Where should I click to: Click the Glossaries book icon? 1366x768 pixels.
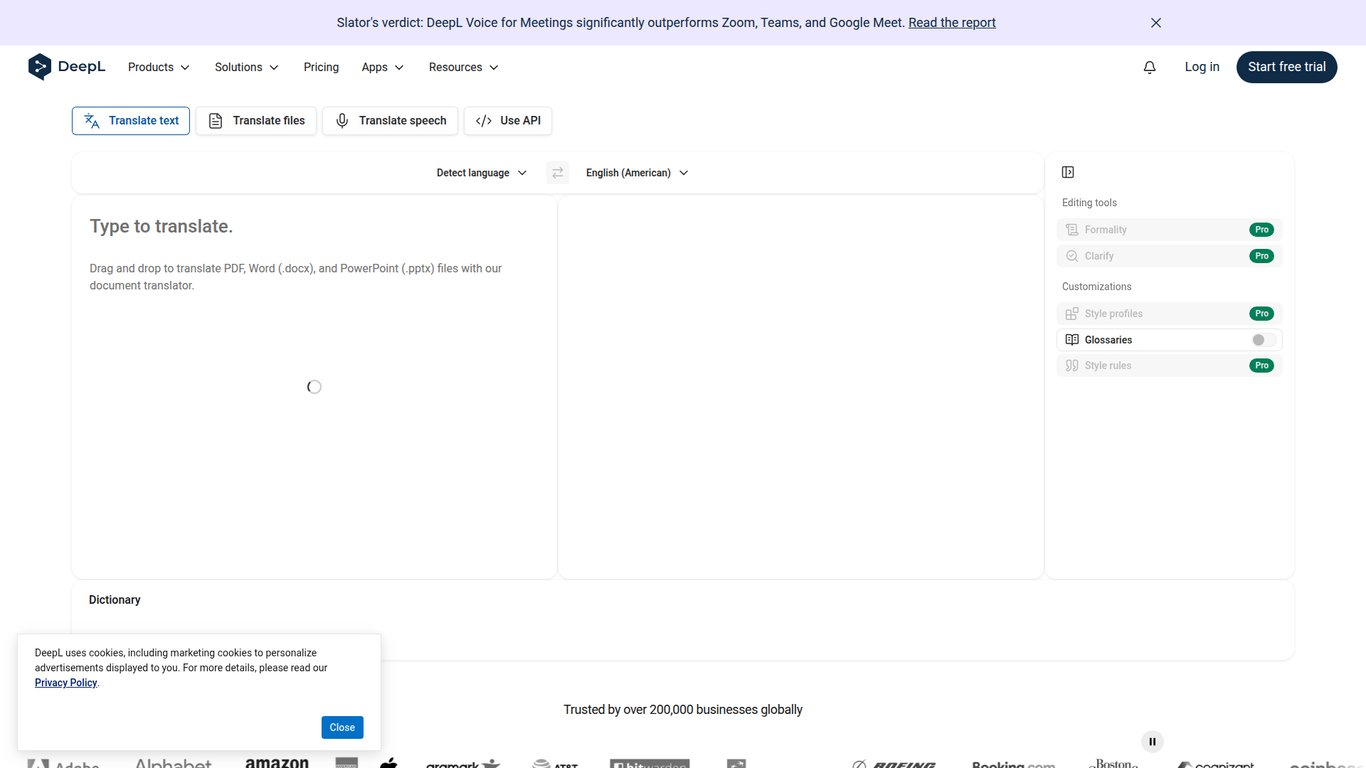click(1072, 340)
